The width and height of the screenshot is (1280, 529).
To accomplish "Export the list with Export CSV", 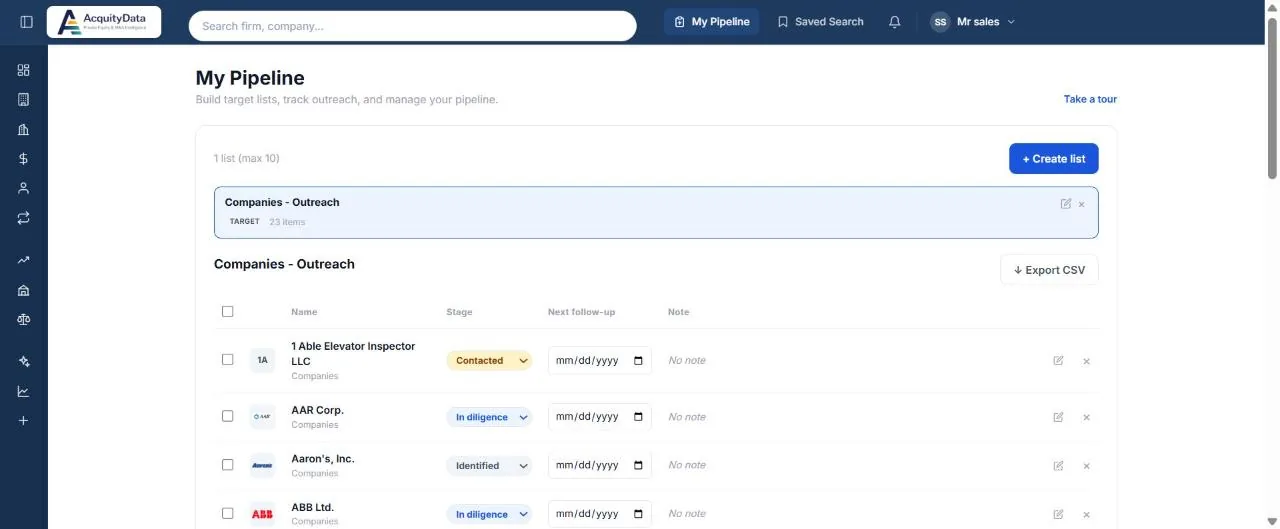I will tap(1049, 270).
